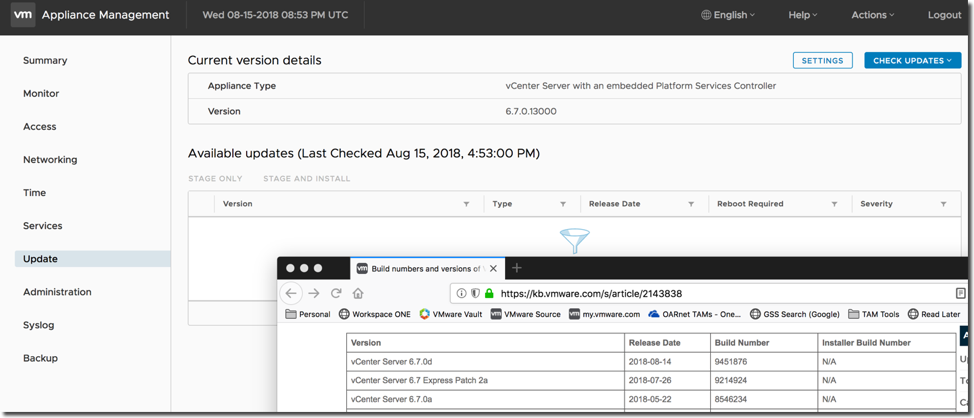This screenshot has width=974, height=418.
Task: Go to the Services page
Action: [x=43, y=225]
